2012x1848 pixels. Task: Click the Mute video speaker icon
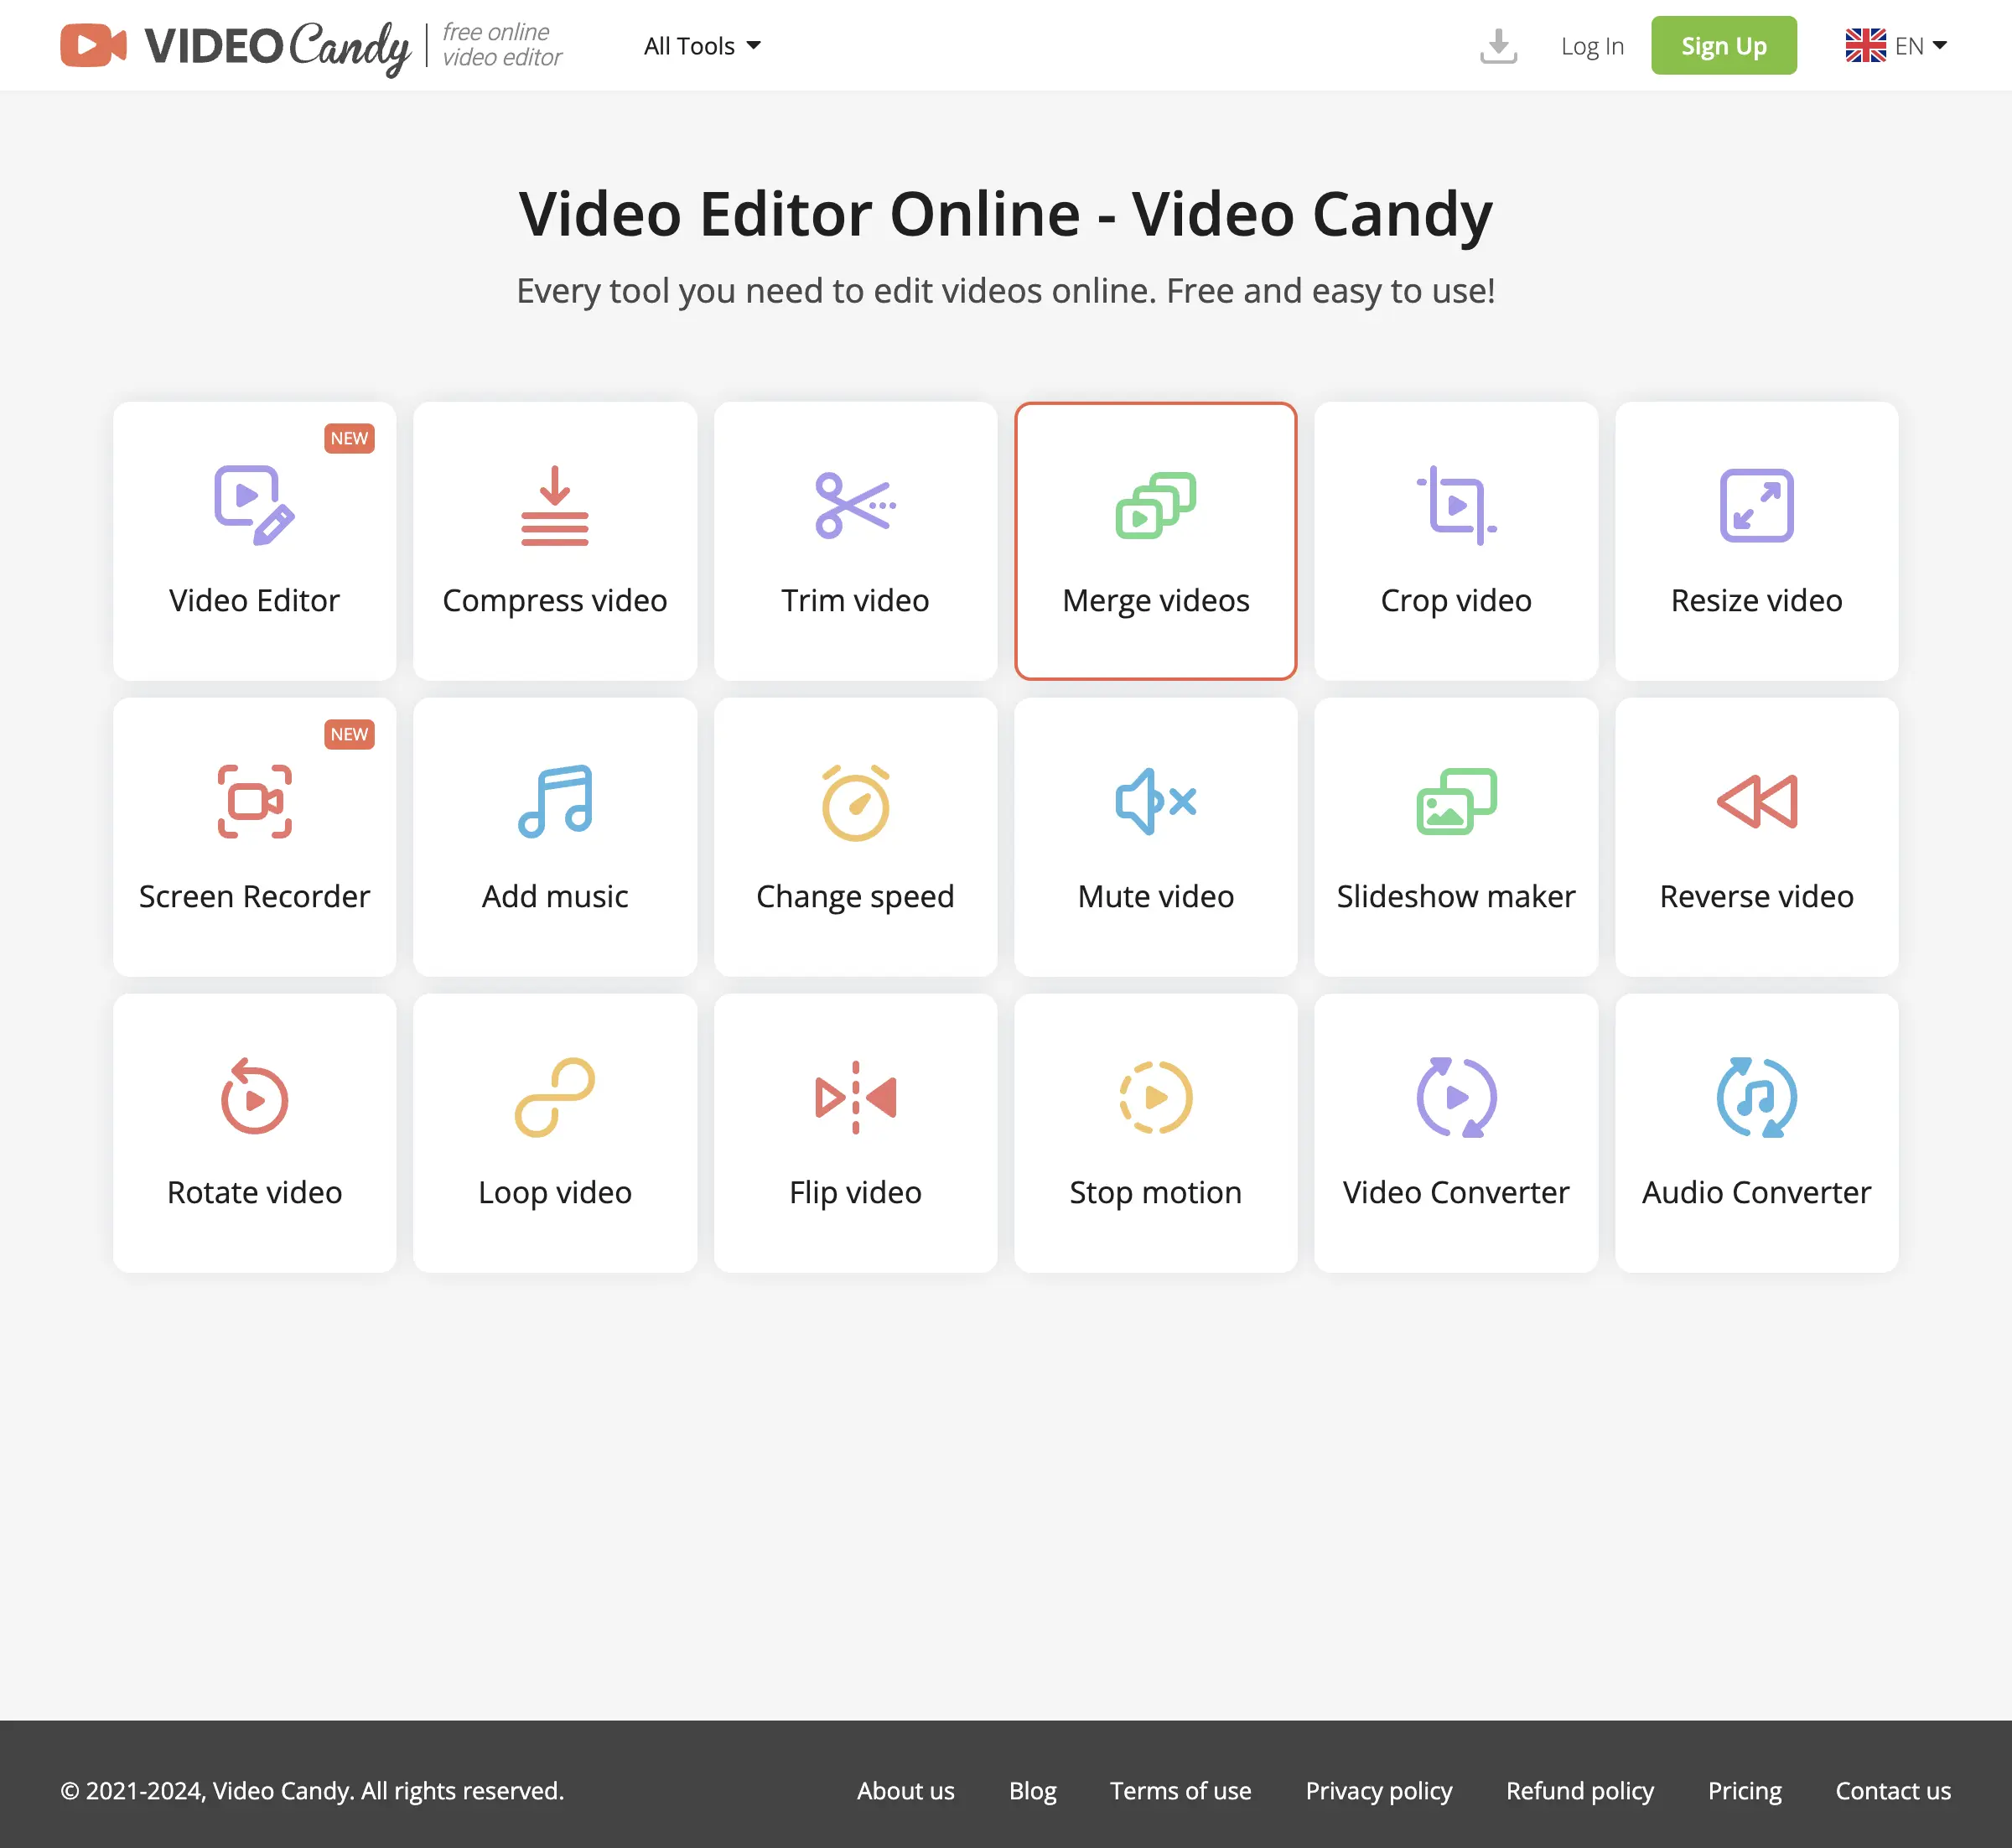pos(1155,801)
